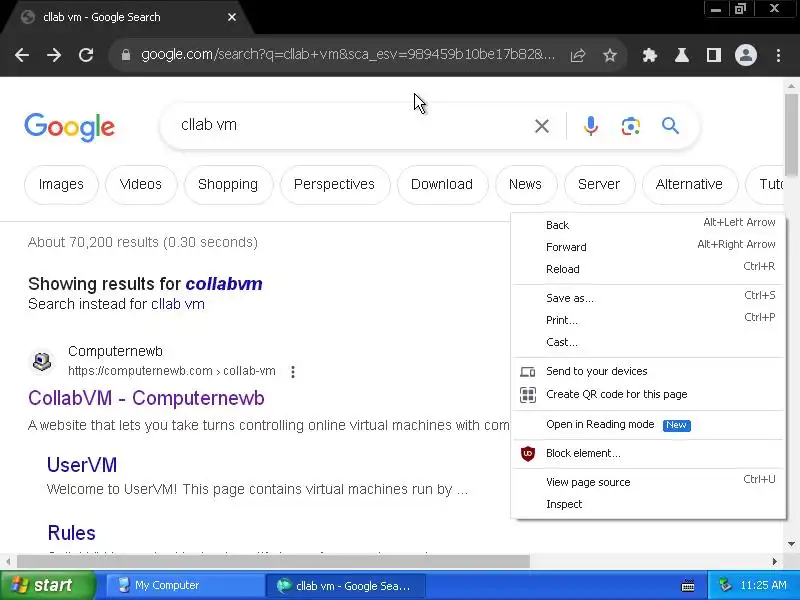Screen dimensions: 800x600
Task: Choose Print... in the context menu
Action: [x=648, y=320]
